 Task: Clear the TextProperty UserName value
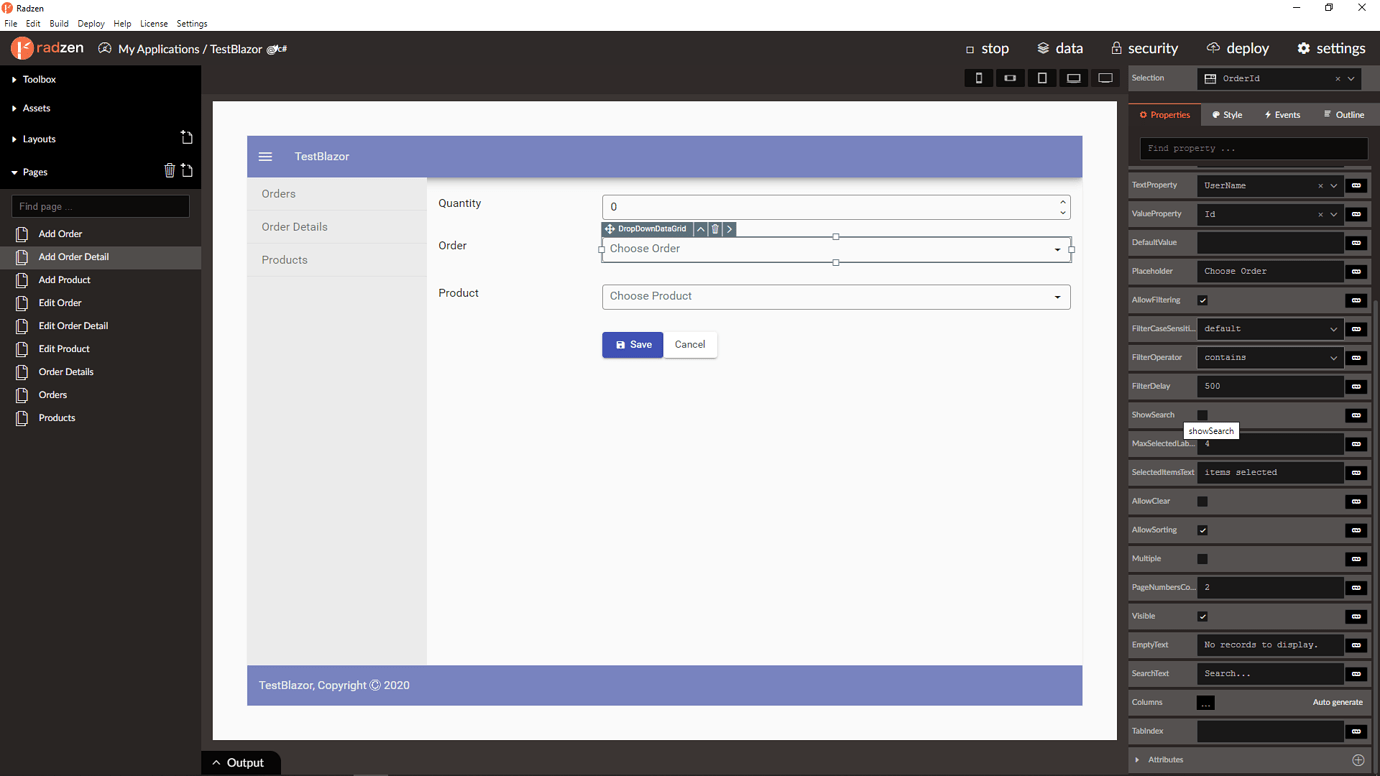click(x=1320, y=186)
